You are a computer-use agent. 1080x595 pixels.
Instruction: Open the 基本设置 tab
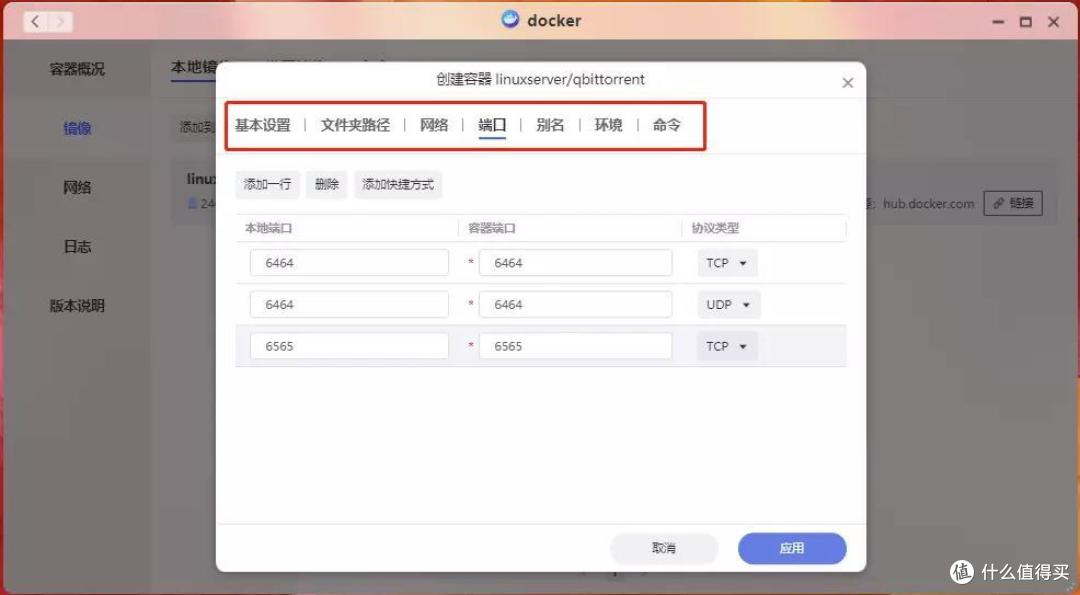point(262,125)
